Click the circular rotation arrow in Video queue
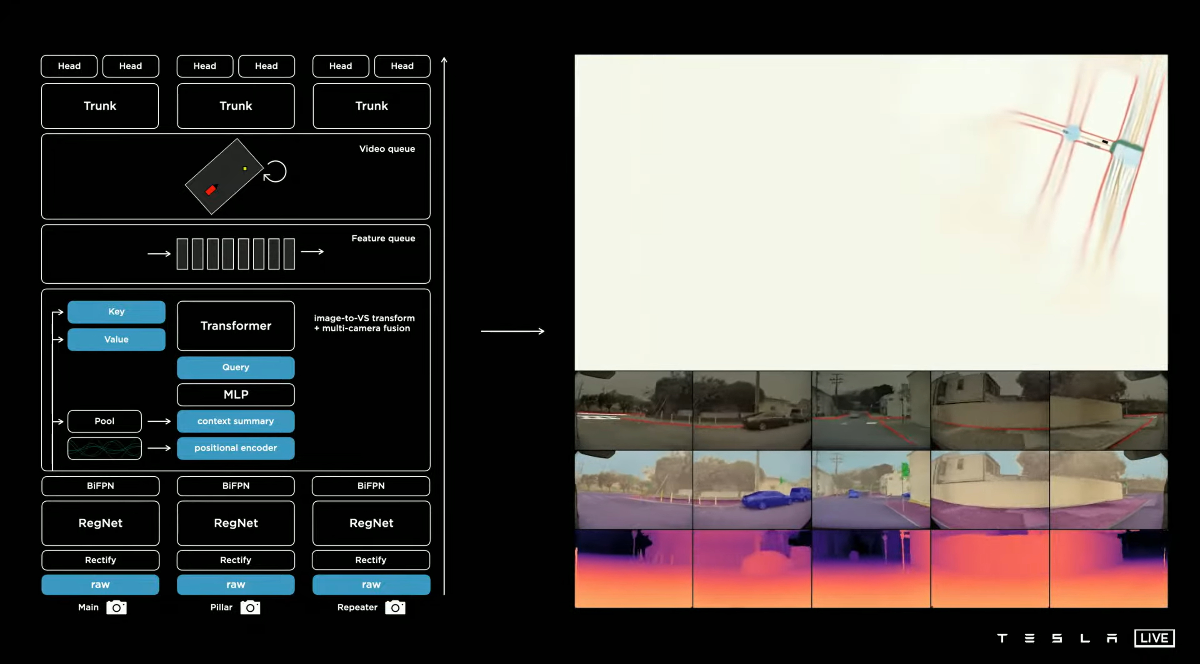This screenshot has width=1200, height=664. point(275,172)
